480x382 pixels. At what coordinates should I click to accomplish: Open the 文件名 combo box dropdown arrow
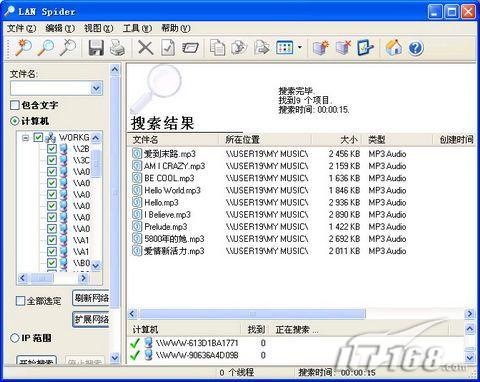tap(96, 88)
